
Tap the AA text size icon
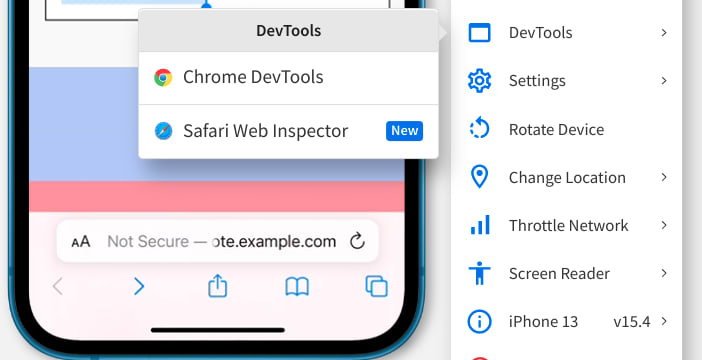pyautogui.click(x=81, y=242)
